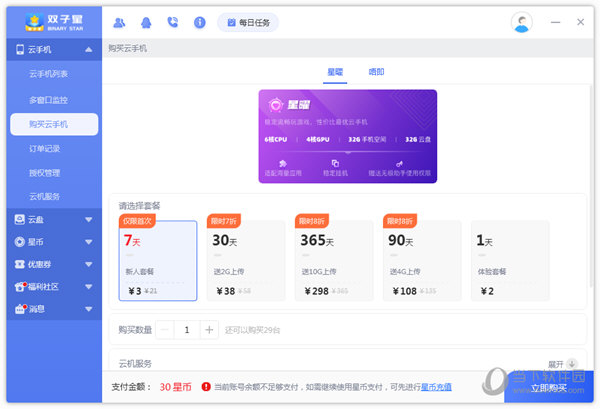Click the 星币 coin icon in sidebar

[20, 242]
